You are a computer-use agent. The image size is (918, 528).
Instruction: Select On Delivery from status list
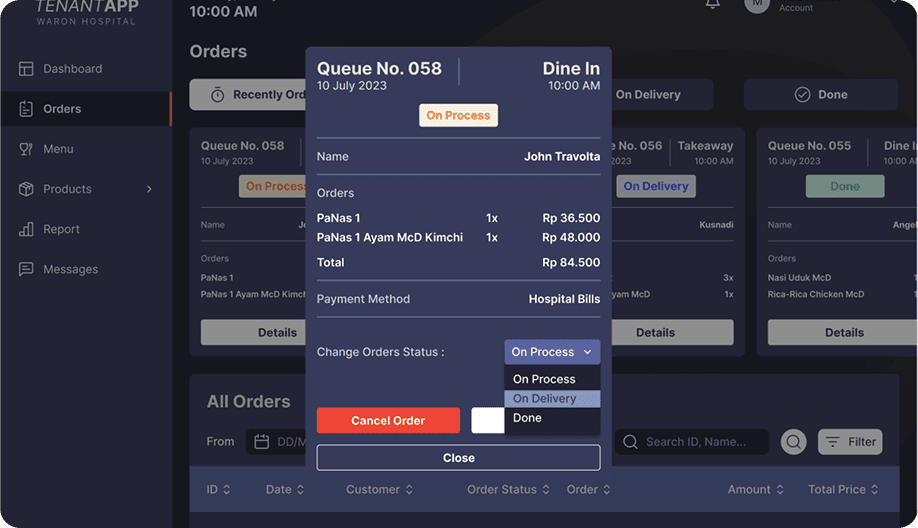point(552,399)
